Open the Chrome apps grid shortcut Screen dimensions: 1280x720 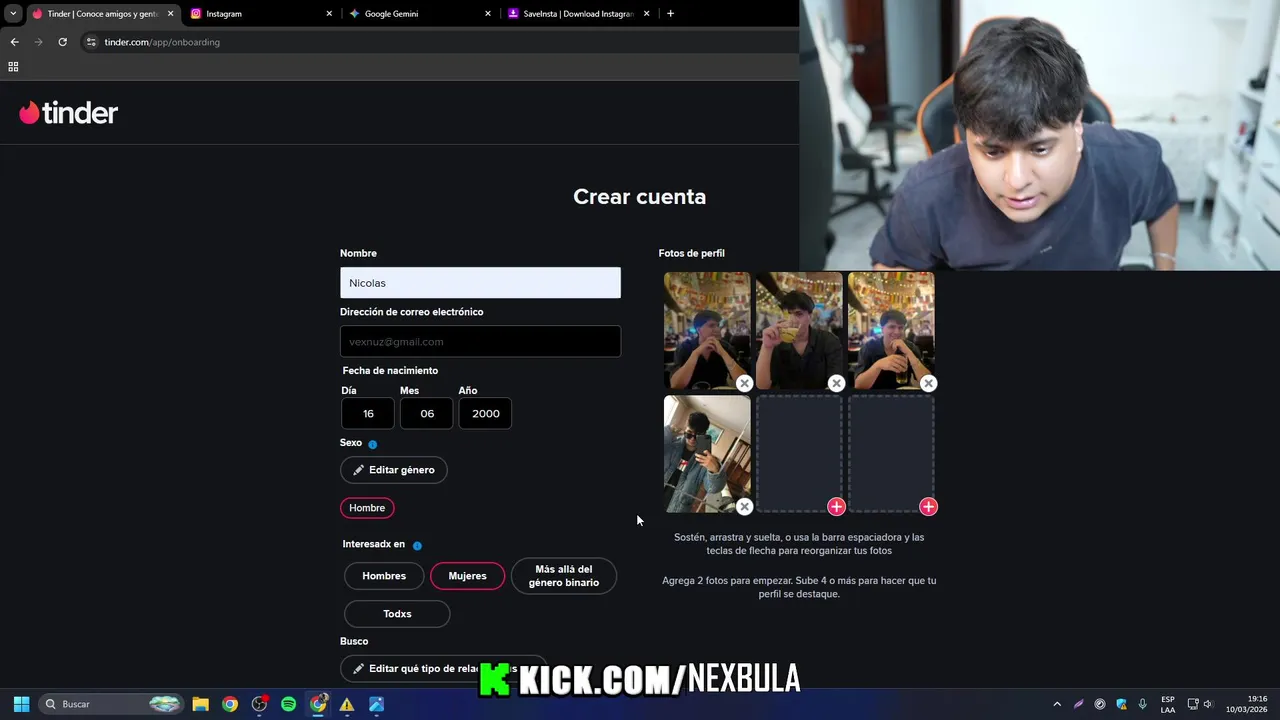[13, 67]
